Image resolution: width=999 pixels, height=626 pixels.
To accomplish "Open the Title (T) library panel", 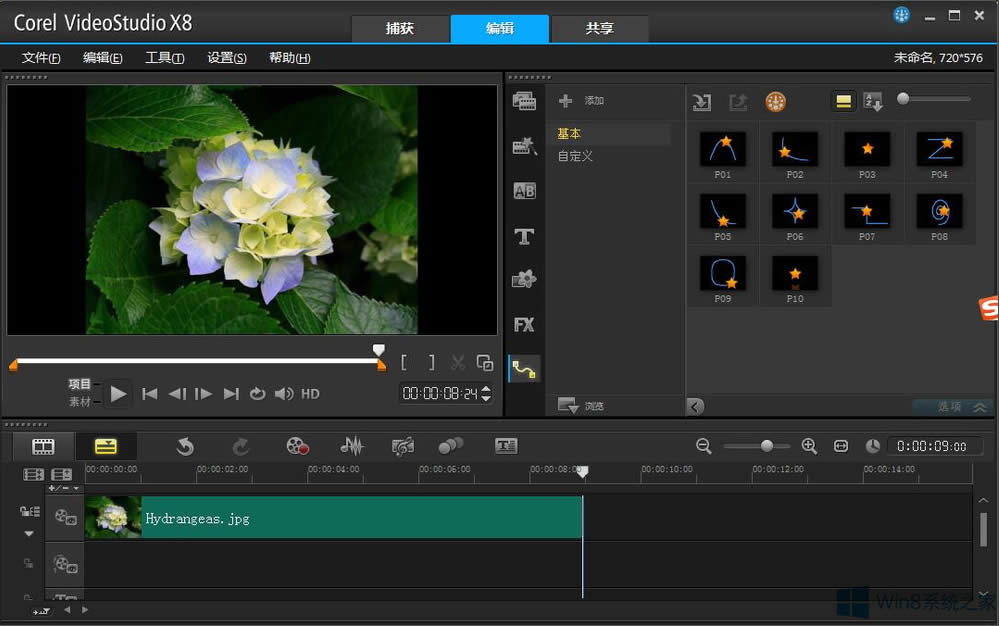I will pos(524,237).
